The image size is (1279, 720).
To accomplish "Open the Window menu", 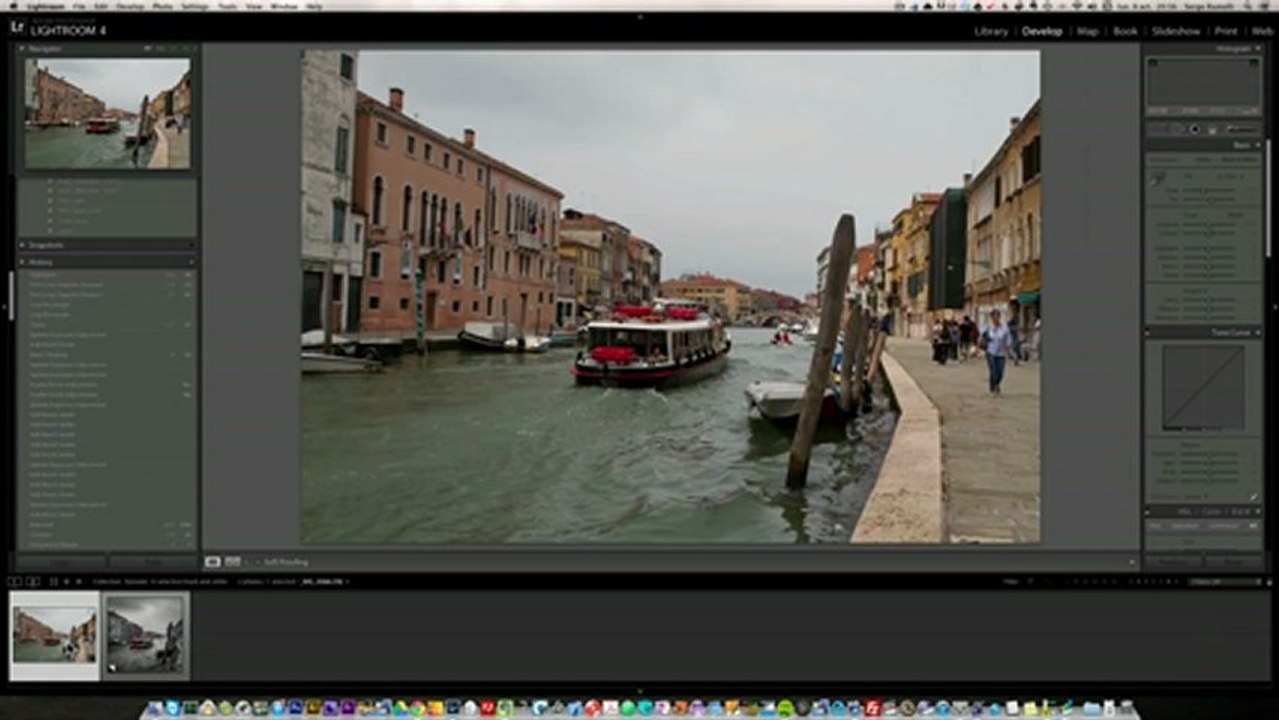I will pos(284,6).
